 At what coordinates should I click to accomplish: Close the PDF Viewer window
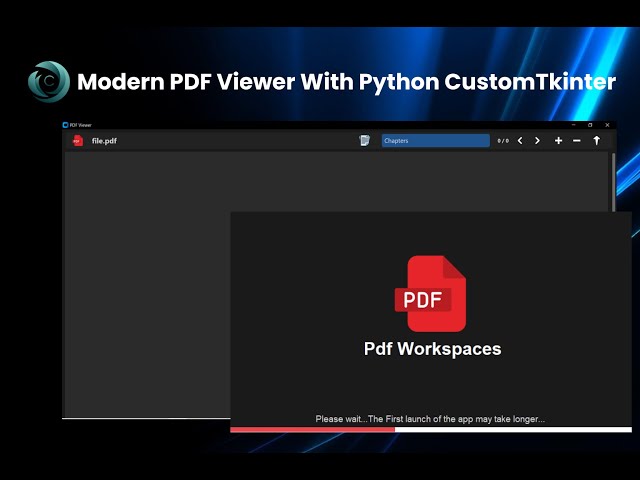tap(607, 125)
